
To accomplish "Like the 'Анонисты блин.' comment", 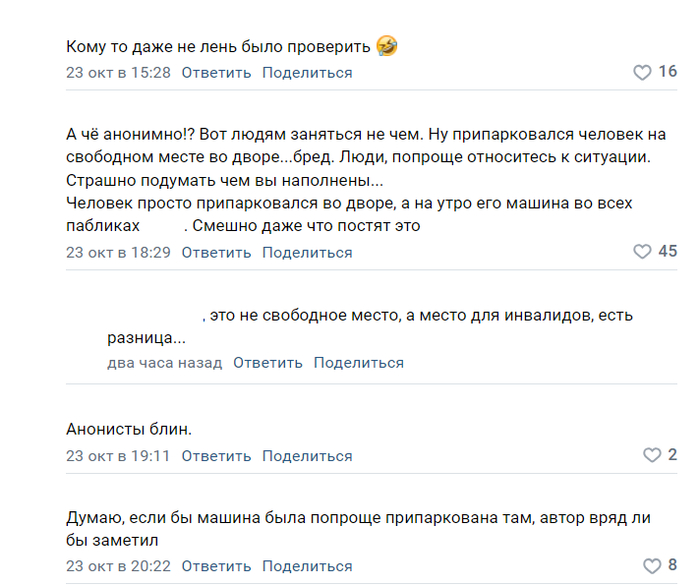I will pos(651,455).
